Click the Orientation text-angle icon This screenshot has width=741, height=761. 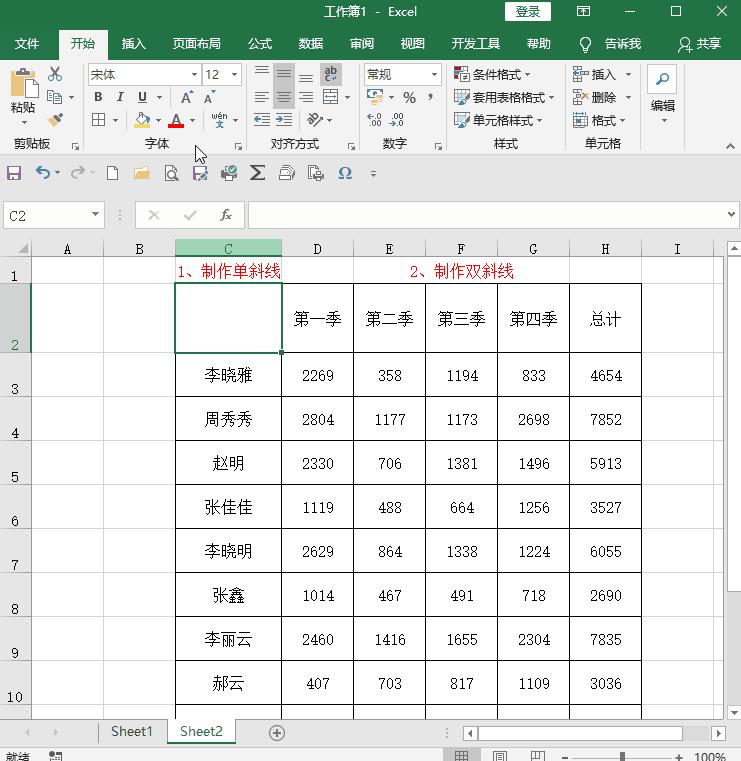(315, 119)
